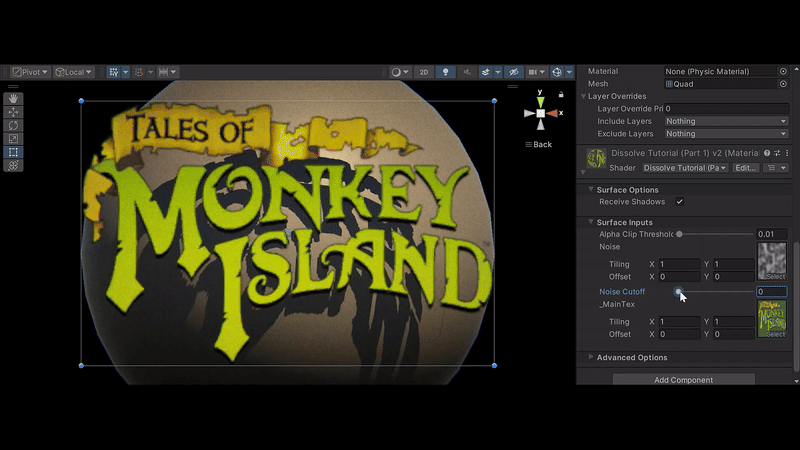Image resolution: width=800 pixels, height=450 pixels.
Task: Open the Gizmos dropdown arrow
Action: [x=569, y=72]
